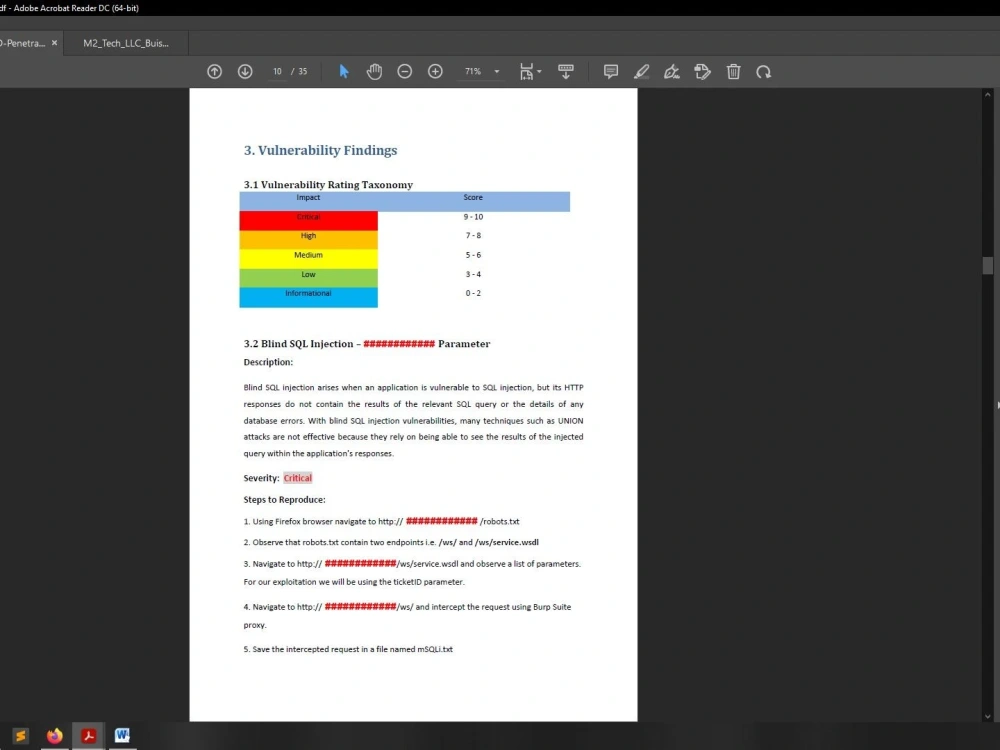The width and height of the screenshot is (1000, 750).
Task: Click the '0 - 2' score cell
Action: [x=473, y=293]
